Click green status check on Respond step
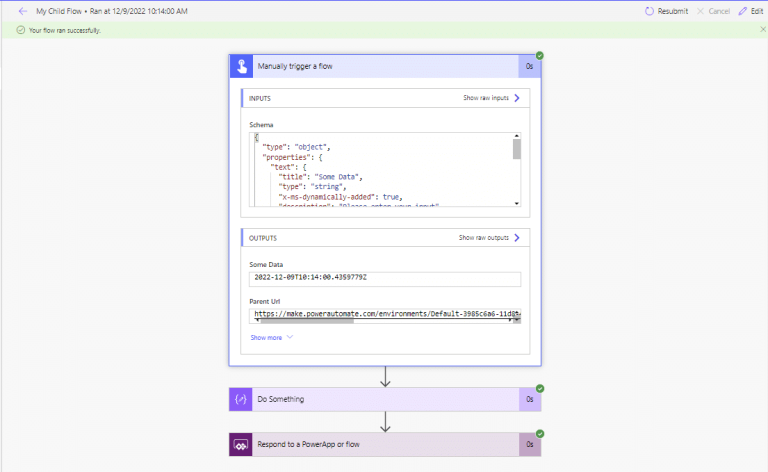The image size is (768, 472). click(x=540, y=434)
